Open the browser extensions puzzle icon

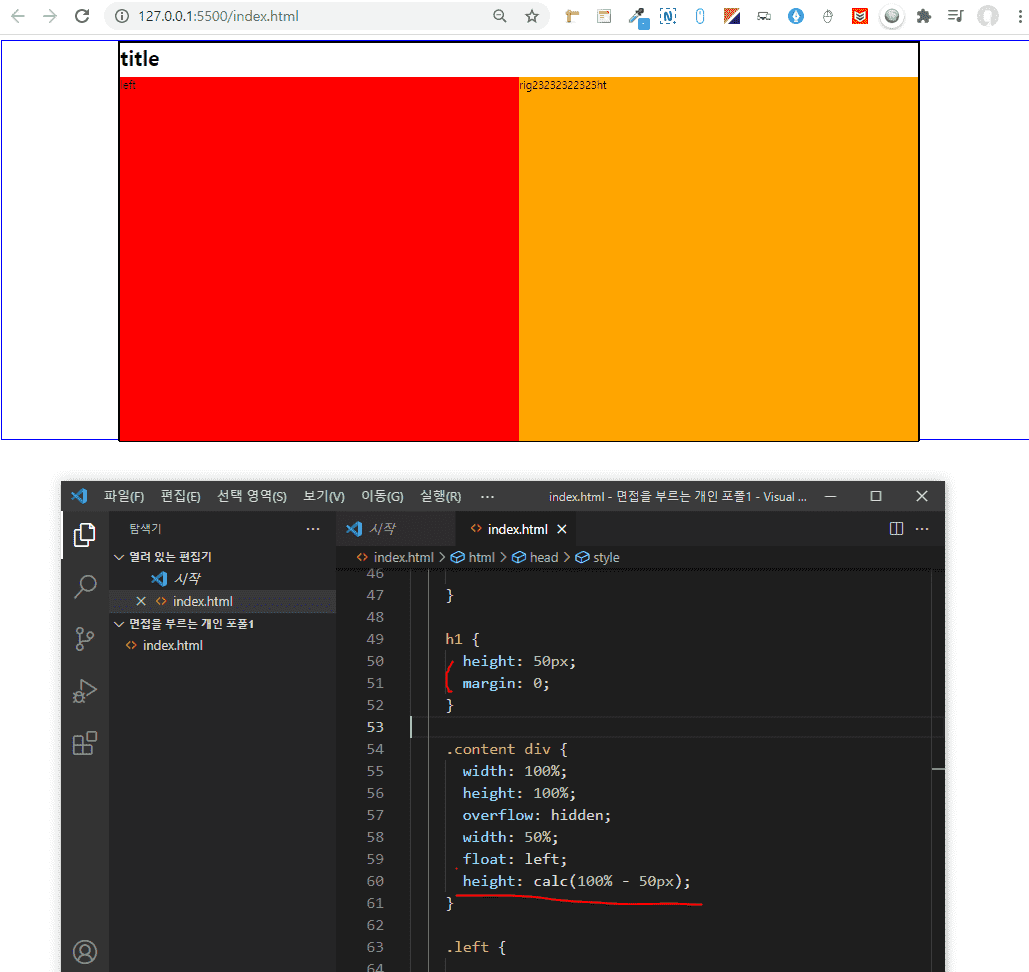(923, 16)
